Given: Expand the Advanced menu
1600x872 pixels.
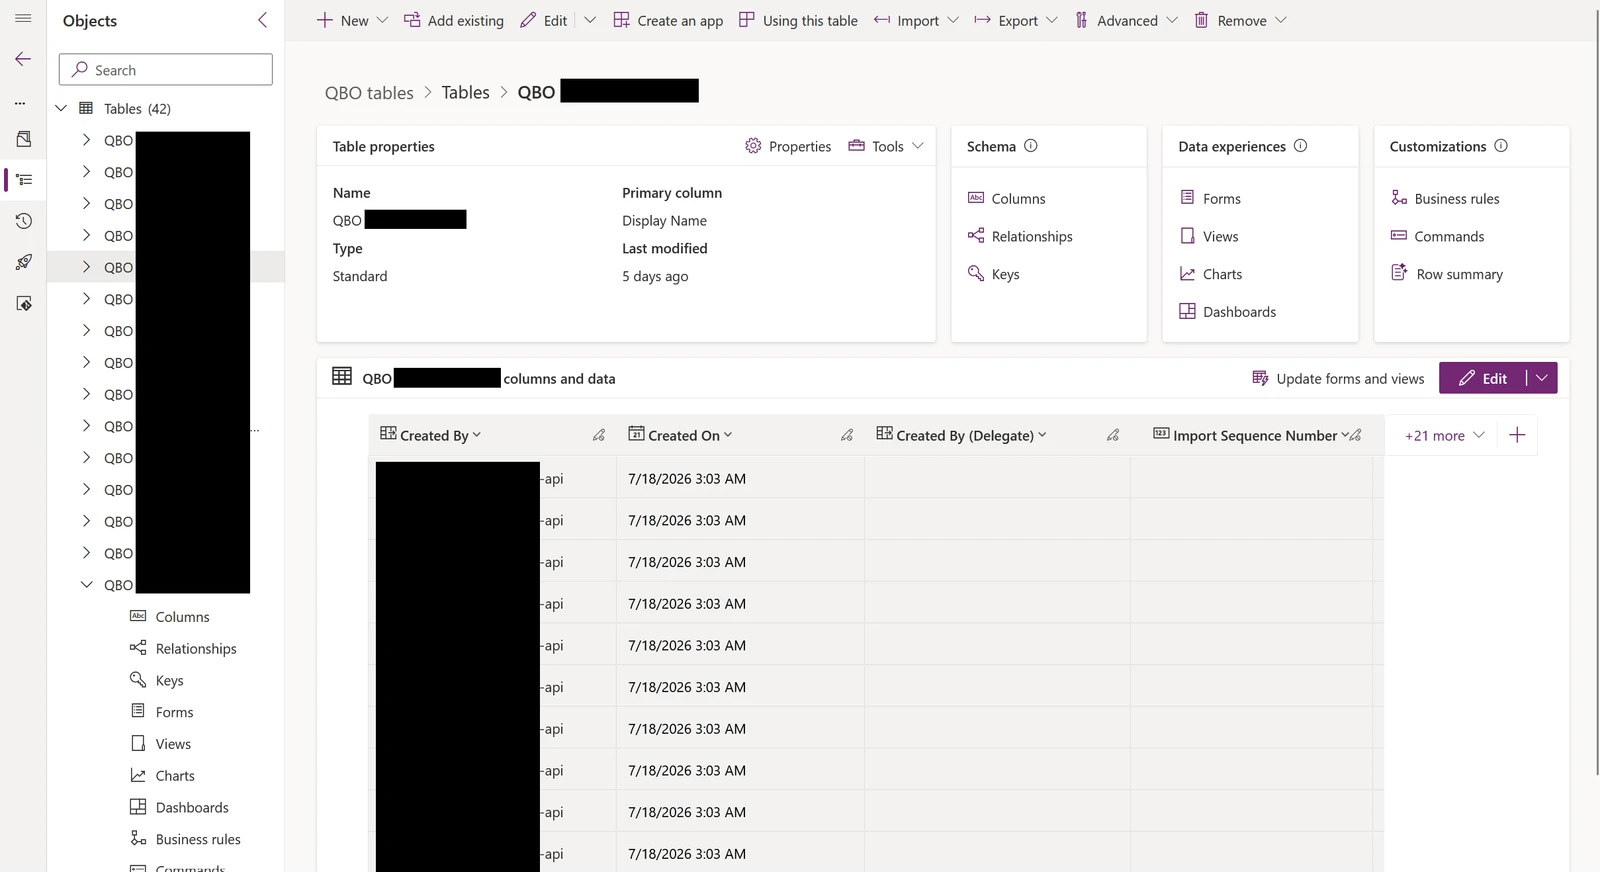Looking at the screenshot, I should (x=1172, y=20).
